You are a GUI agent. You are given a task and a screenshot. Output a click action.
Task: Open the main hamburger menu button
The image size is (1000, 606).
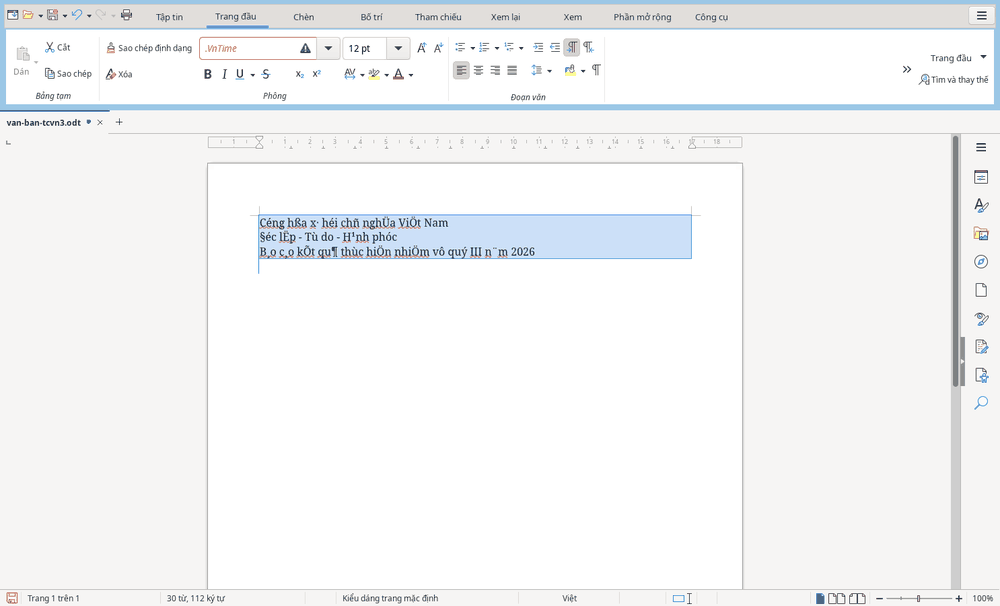coord(982,15)
